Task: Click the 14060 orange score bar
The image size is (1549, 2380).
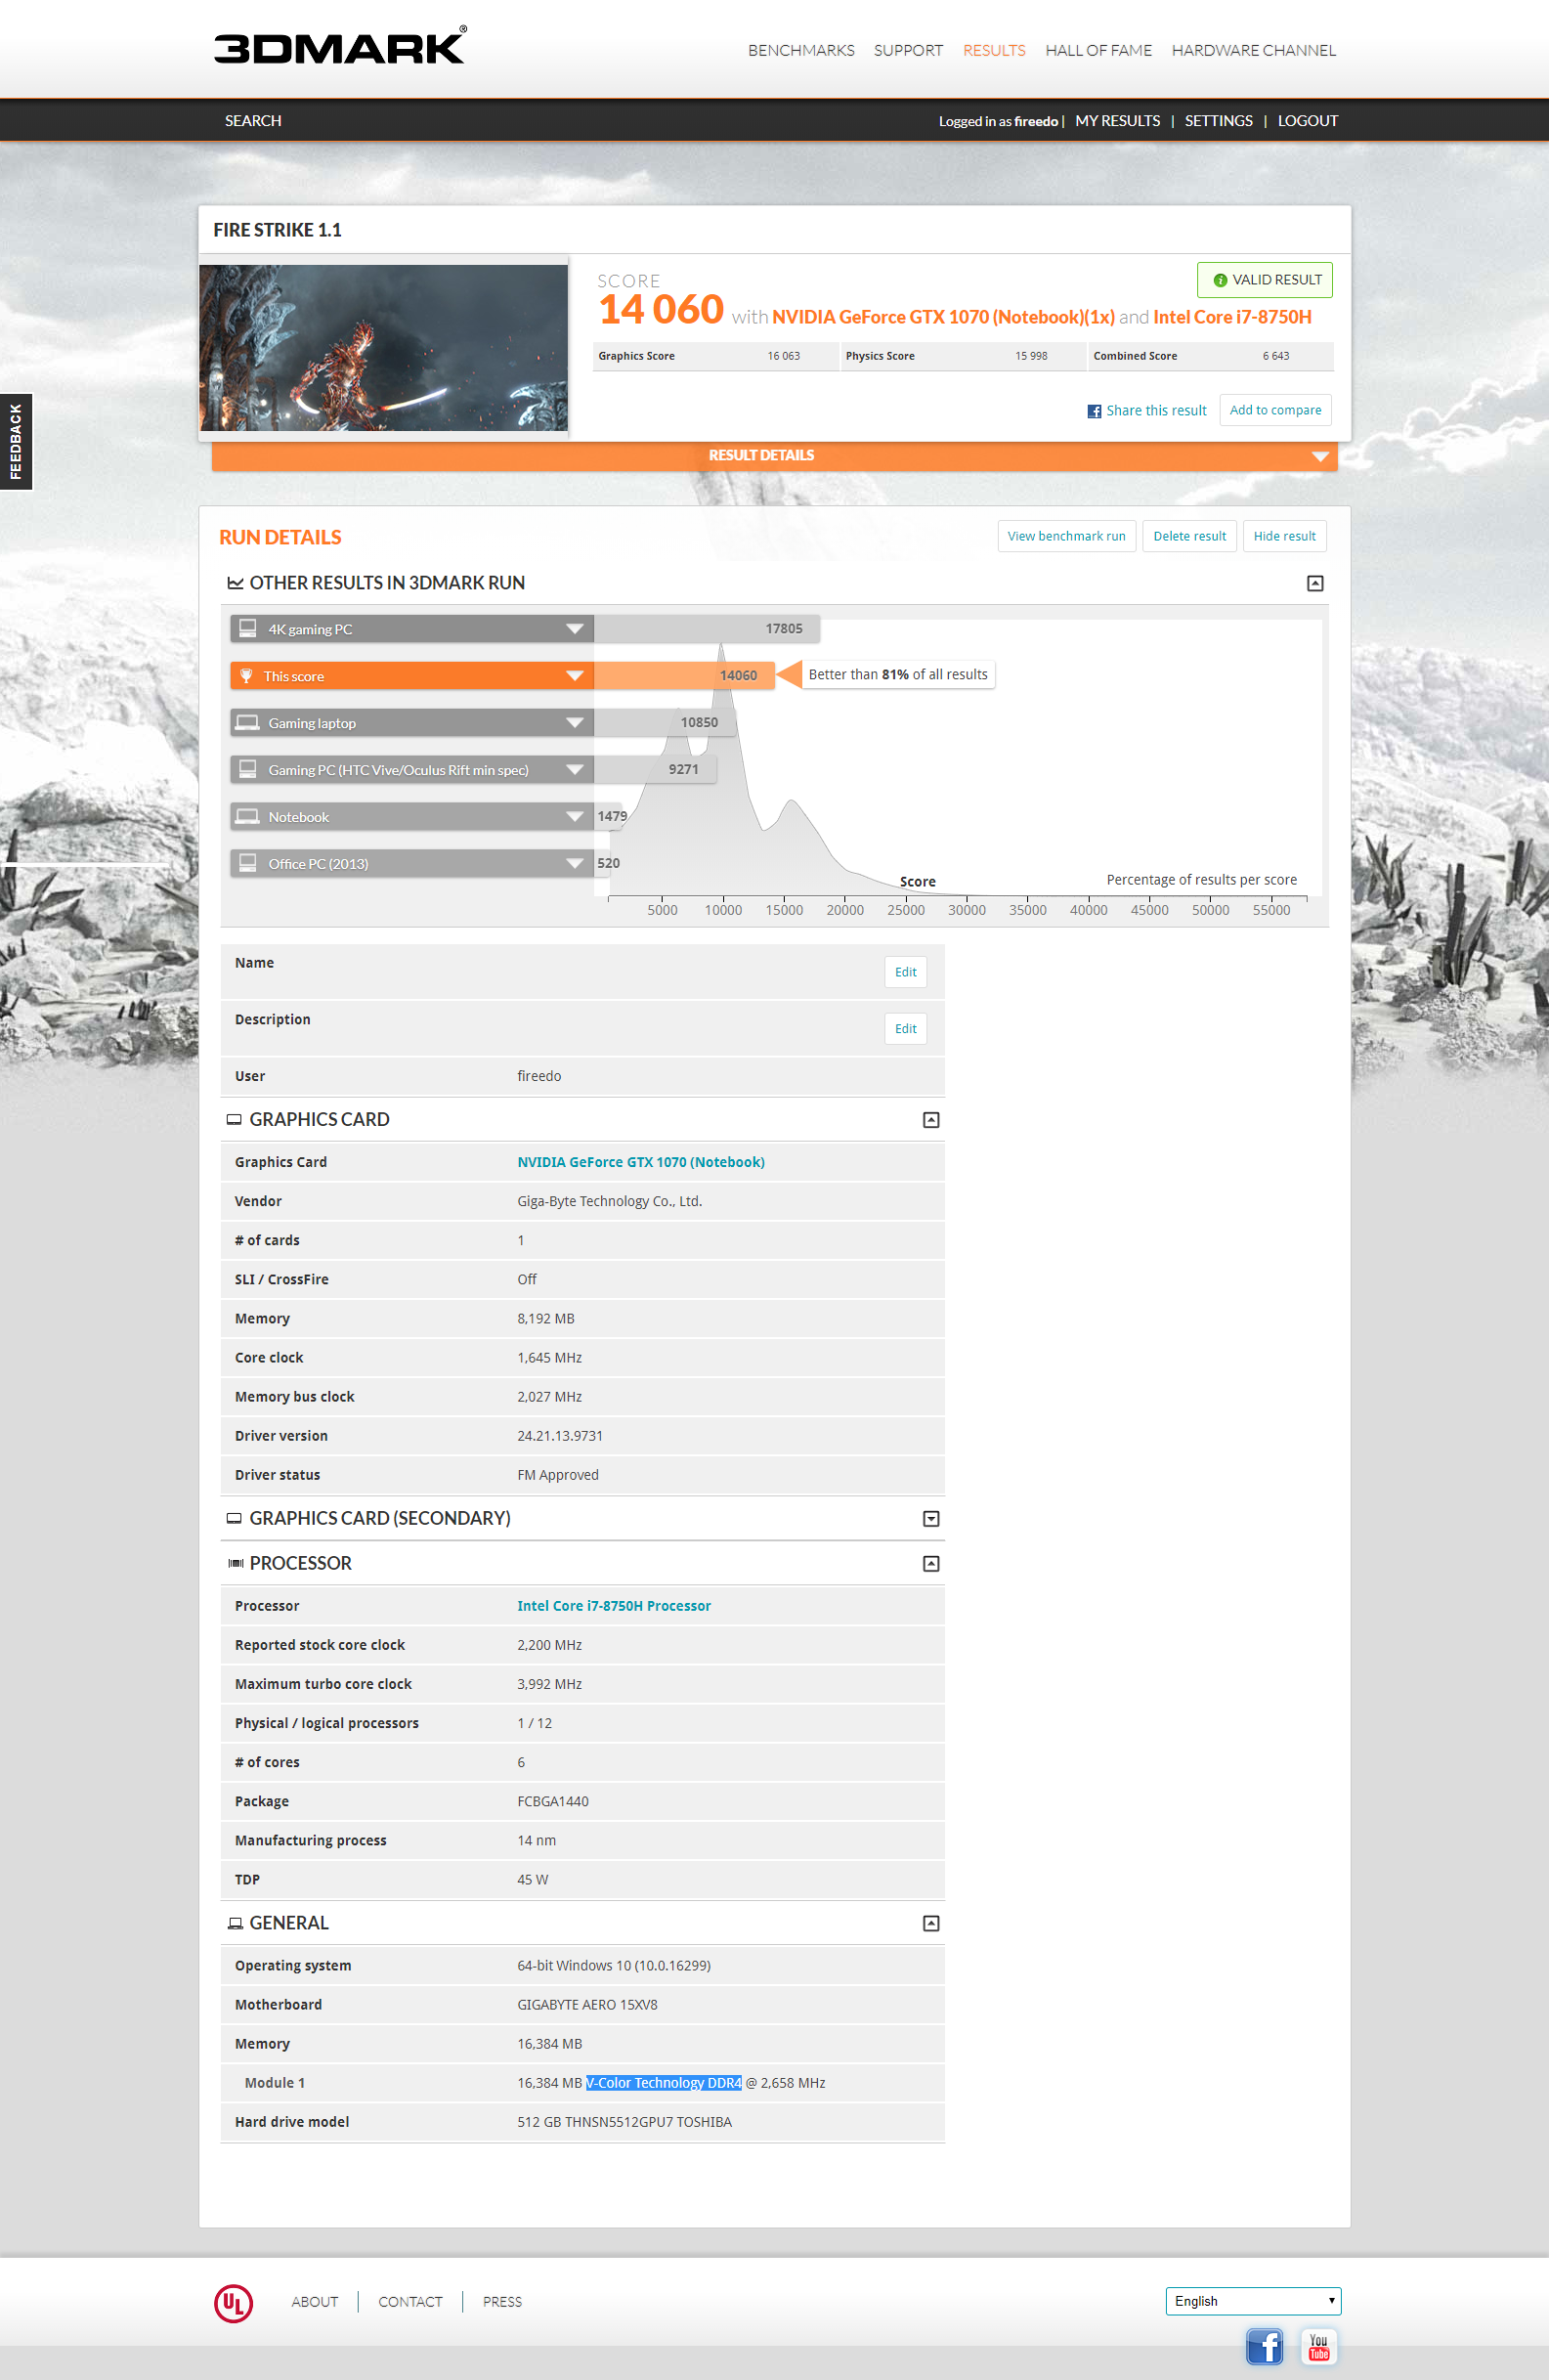Action: pyautogui.click(x=684, y=675)
